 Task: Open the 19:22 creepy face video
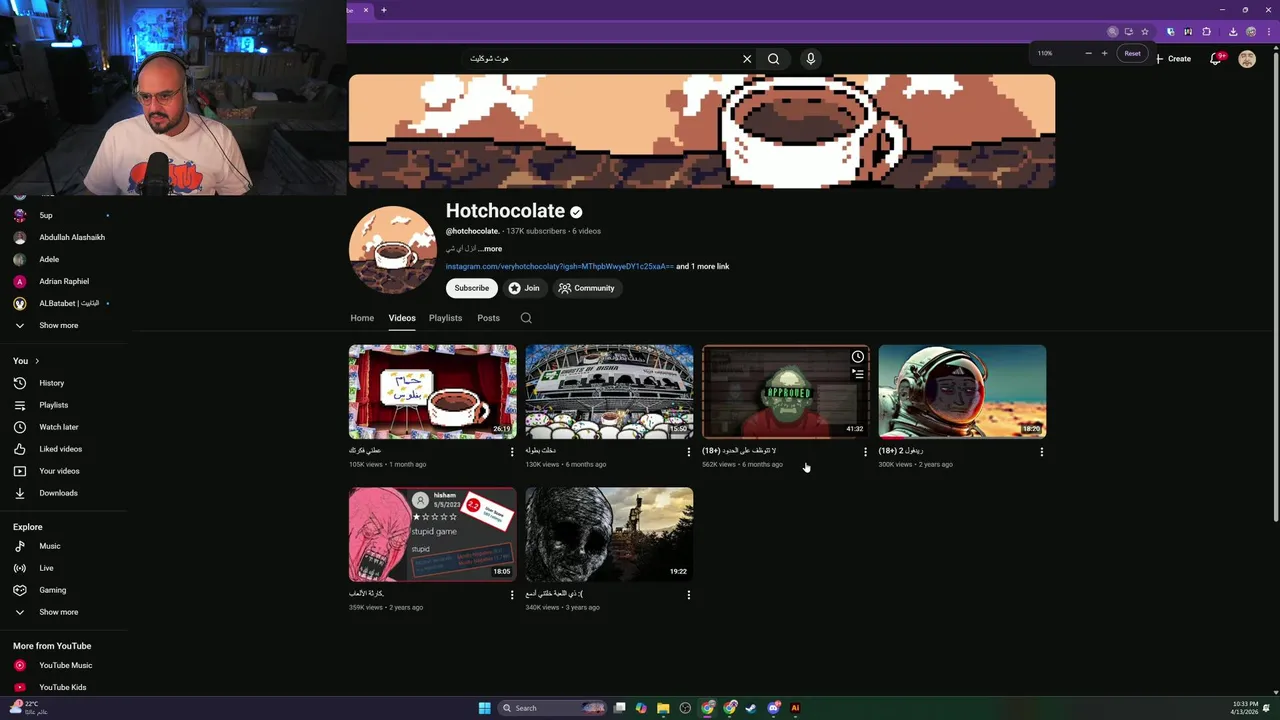609,534
